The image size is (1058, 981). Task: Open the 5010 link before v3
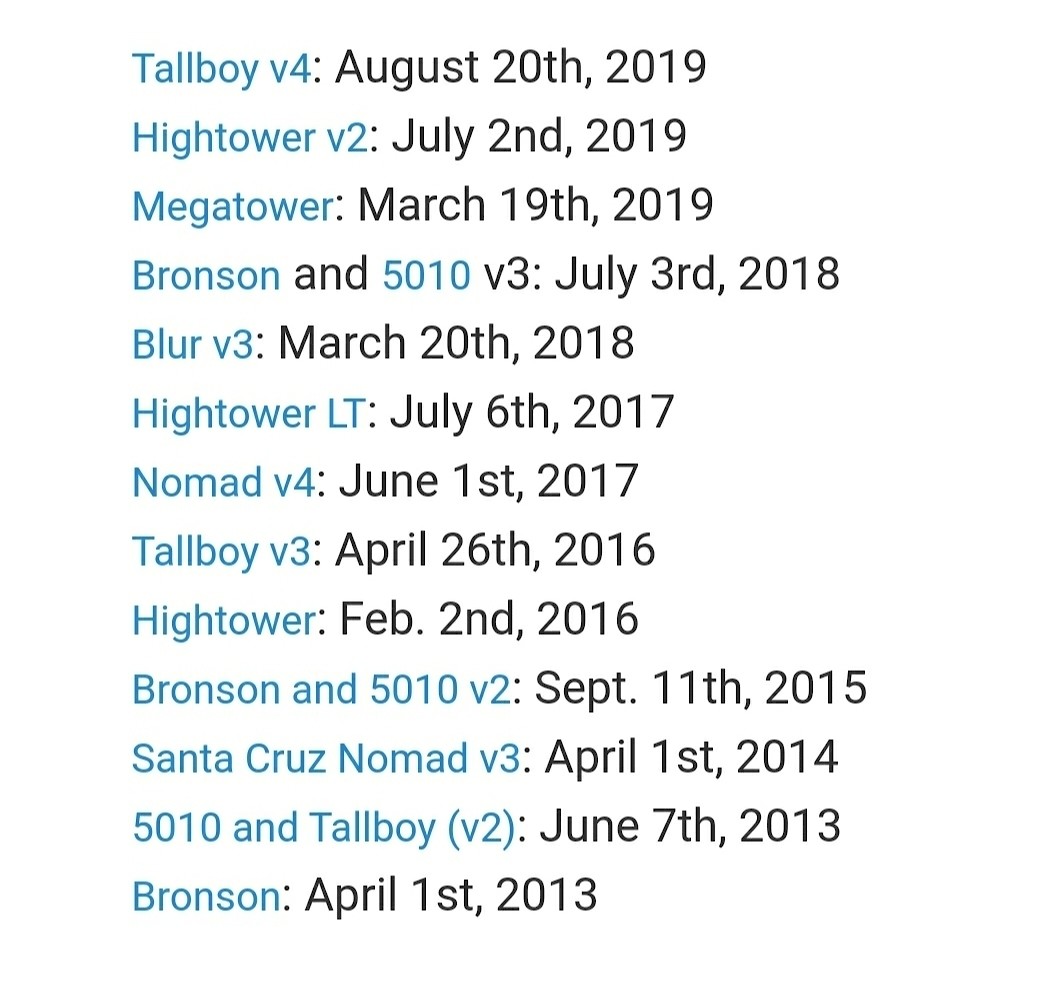click(x=426, y=276)
